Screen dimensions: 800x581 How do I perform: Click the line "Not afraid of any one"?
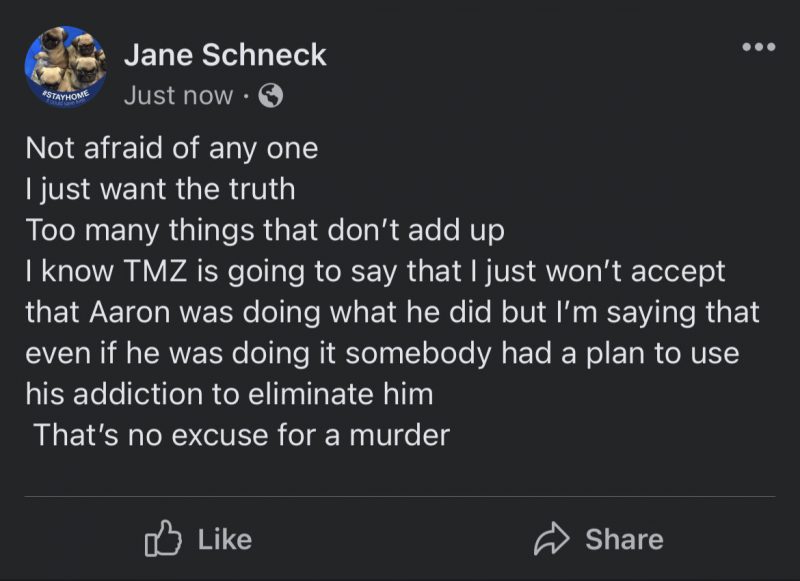pyautogui.click(x=171, y=149)
